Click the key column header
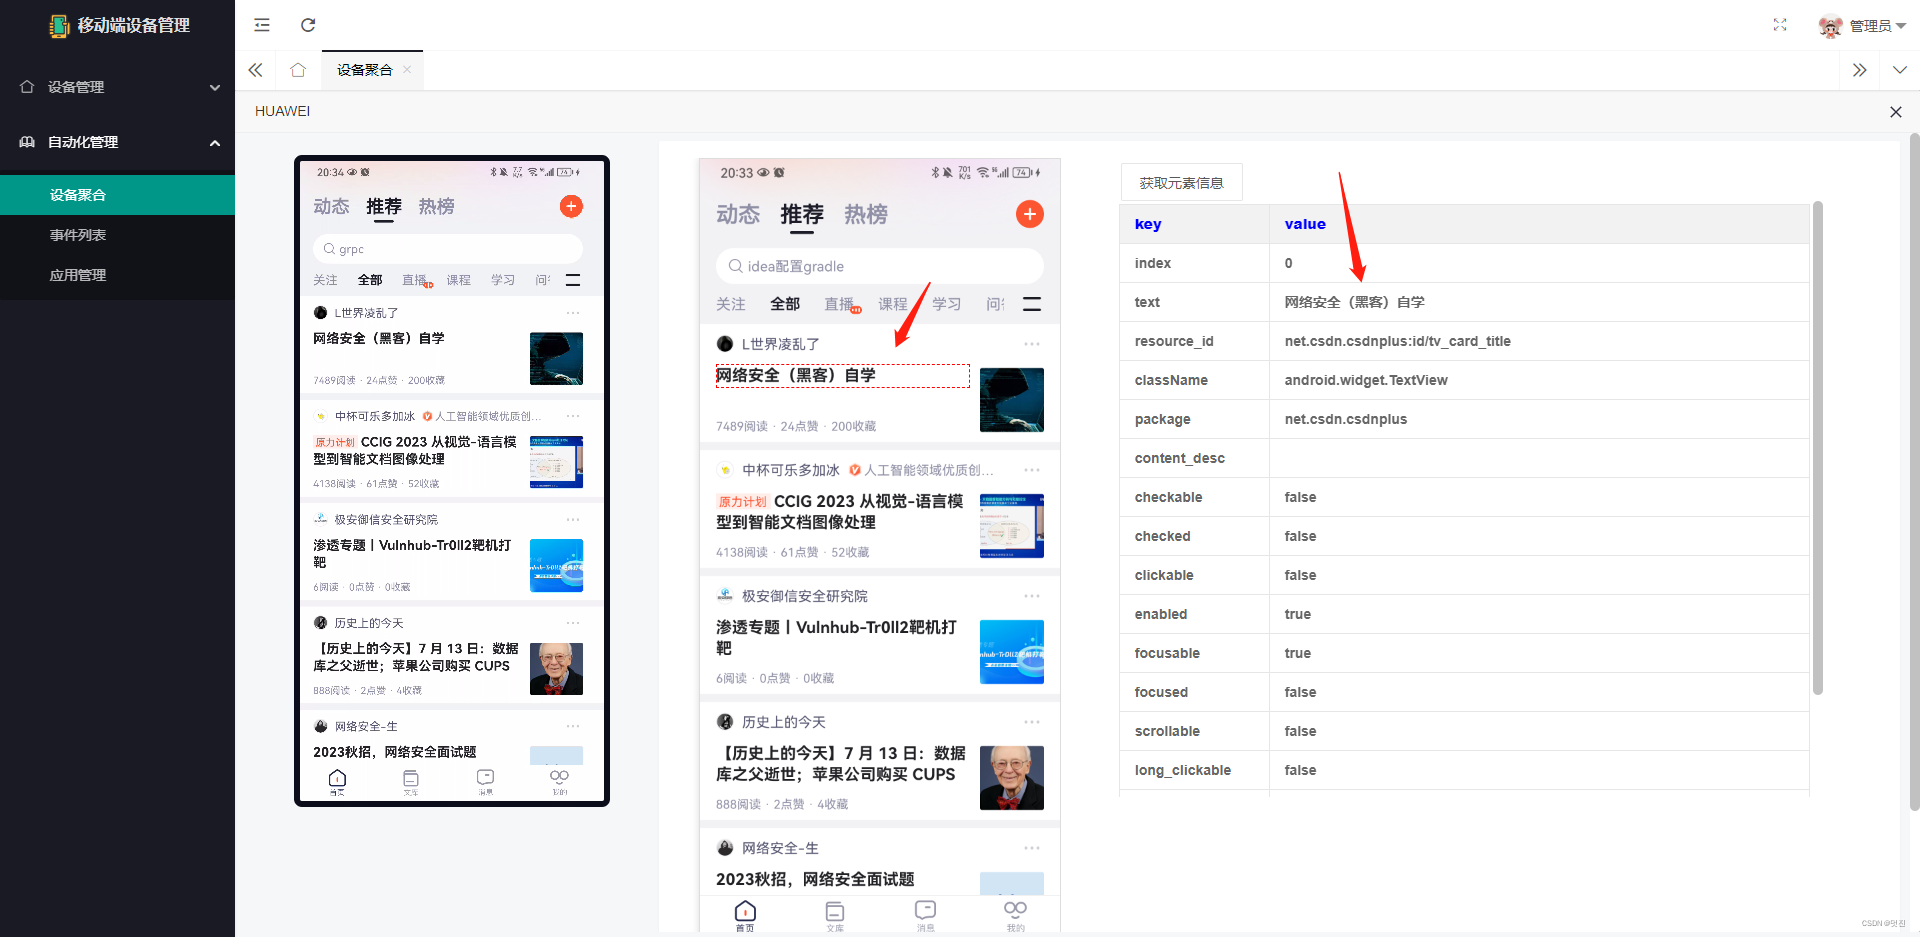Image resolution: width=1920 pixels, height=937 pixels. [1195, 224]
